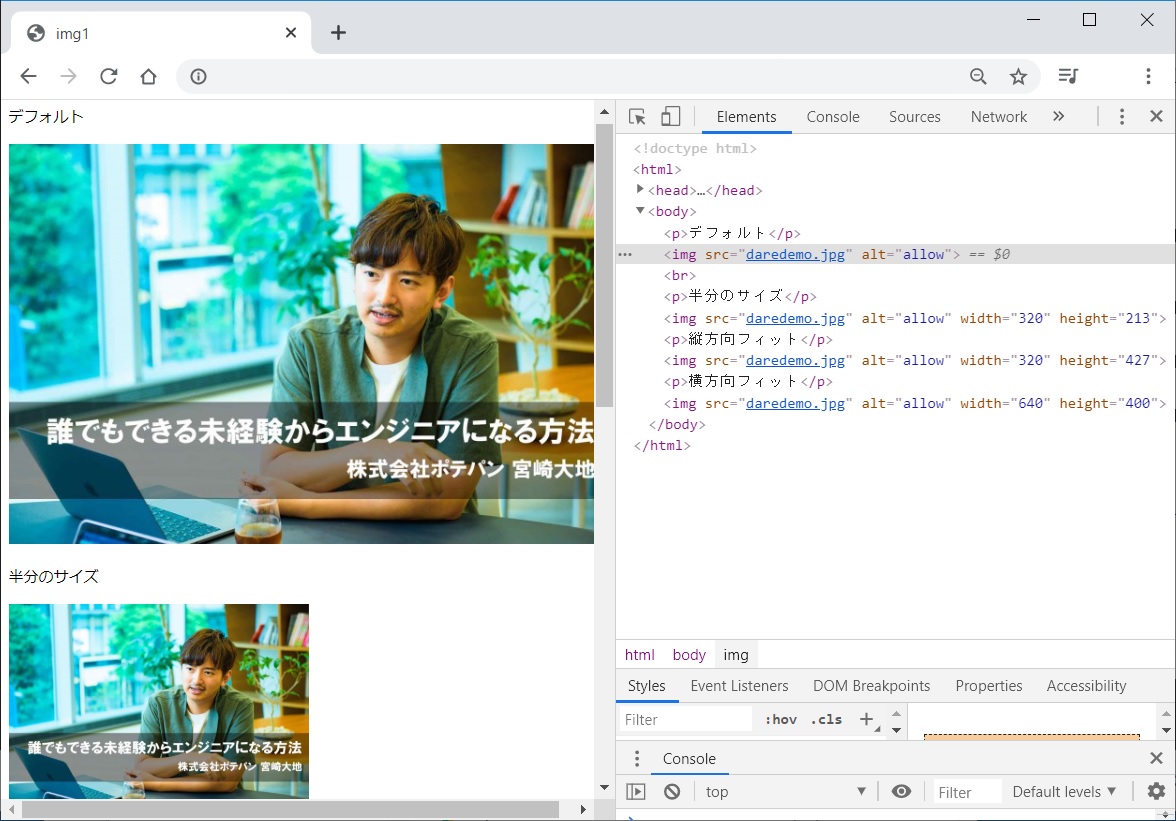The width and height of the screenshot is (1176, 821).
Task: Clear the console
Action: pos(672,792)
